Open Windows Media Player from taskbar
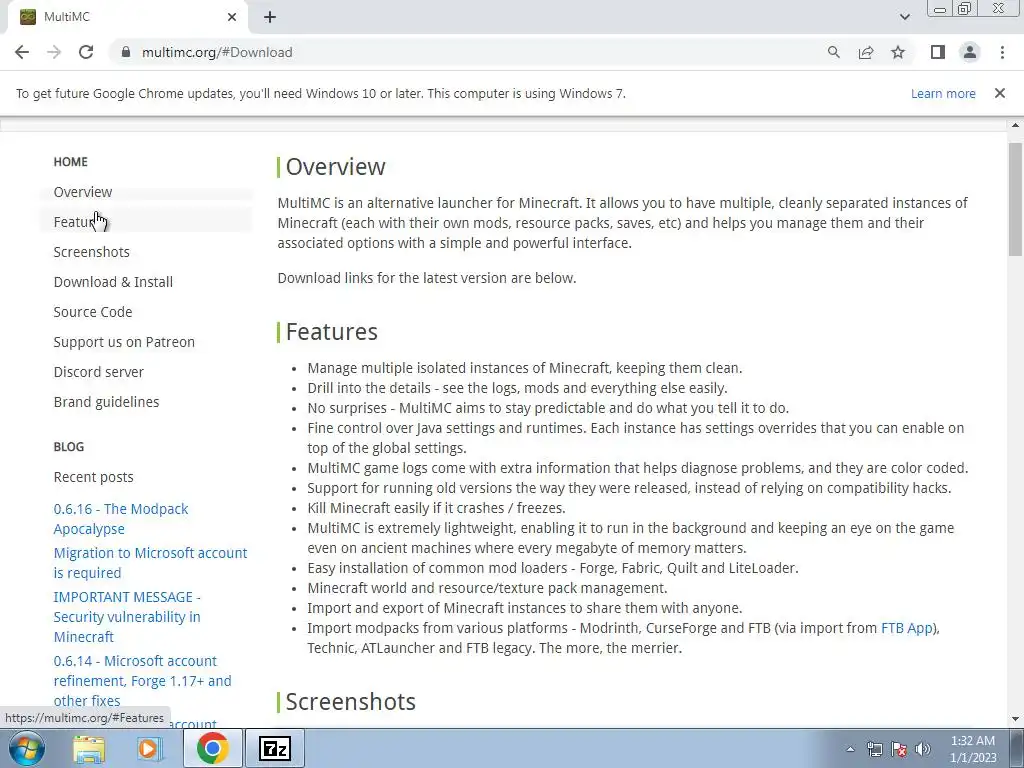 (x=150, y=748)
